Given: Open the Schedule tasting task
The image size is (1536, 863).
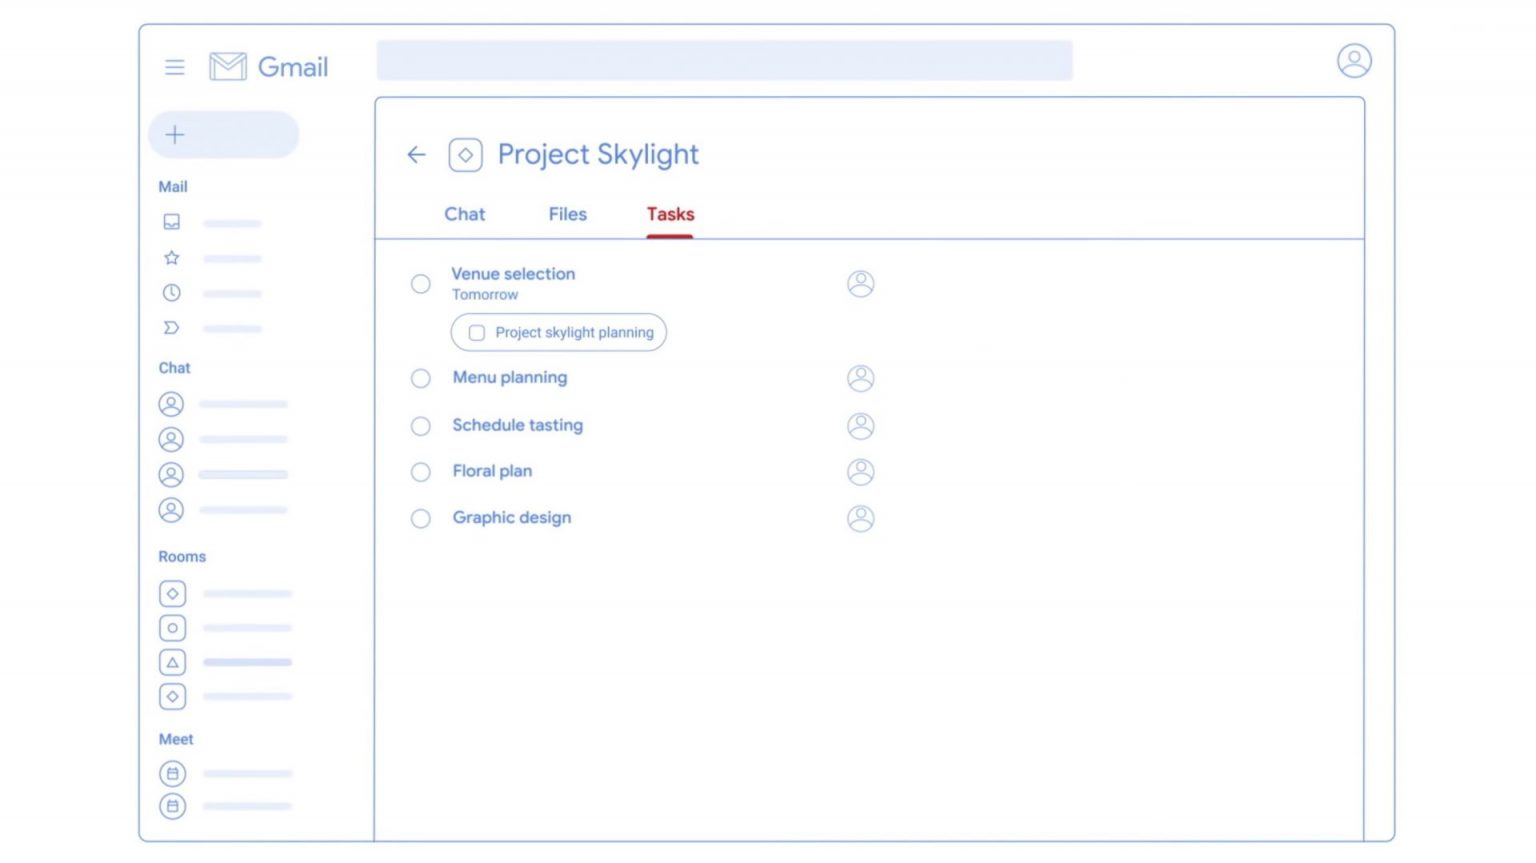Looking at the screenshot, I should 517,425.
